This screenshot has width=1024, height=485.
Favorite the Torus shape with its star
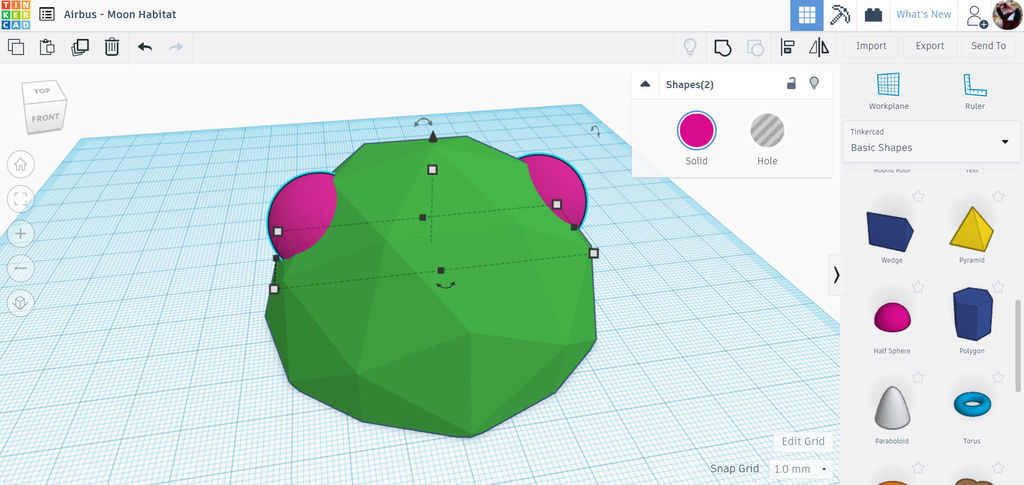pos(998,377)
